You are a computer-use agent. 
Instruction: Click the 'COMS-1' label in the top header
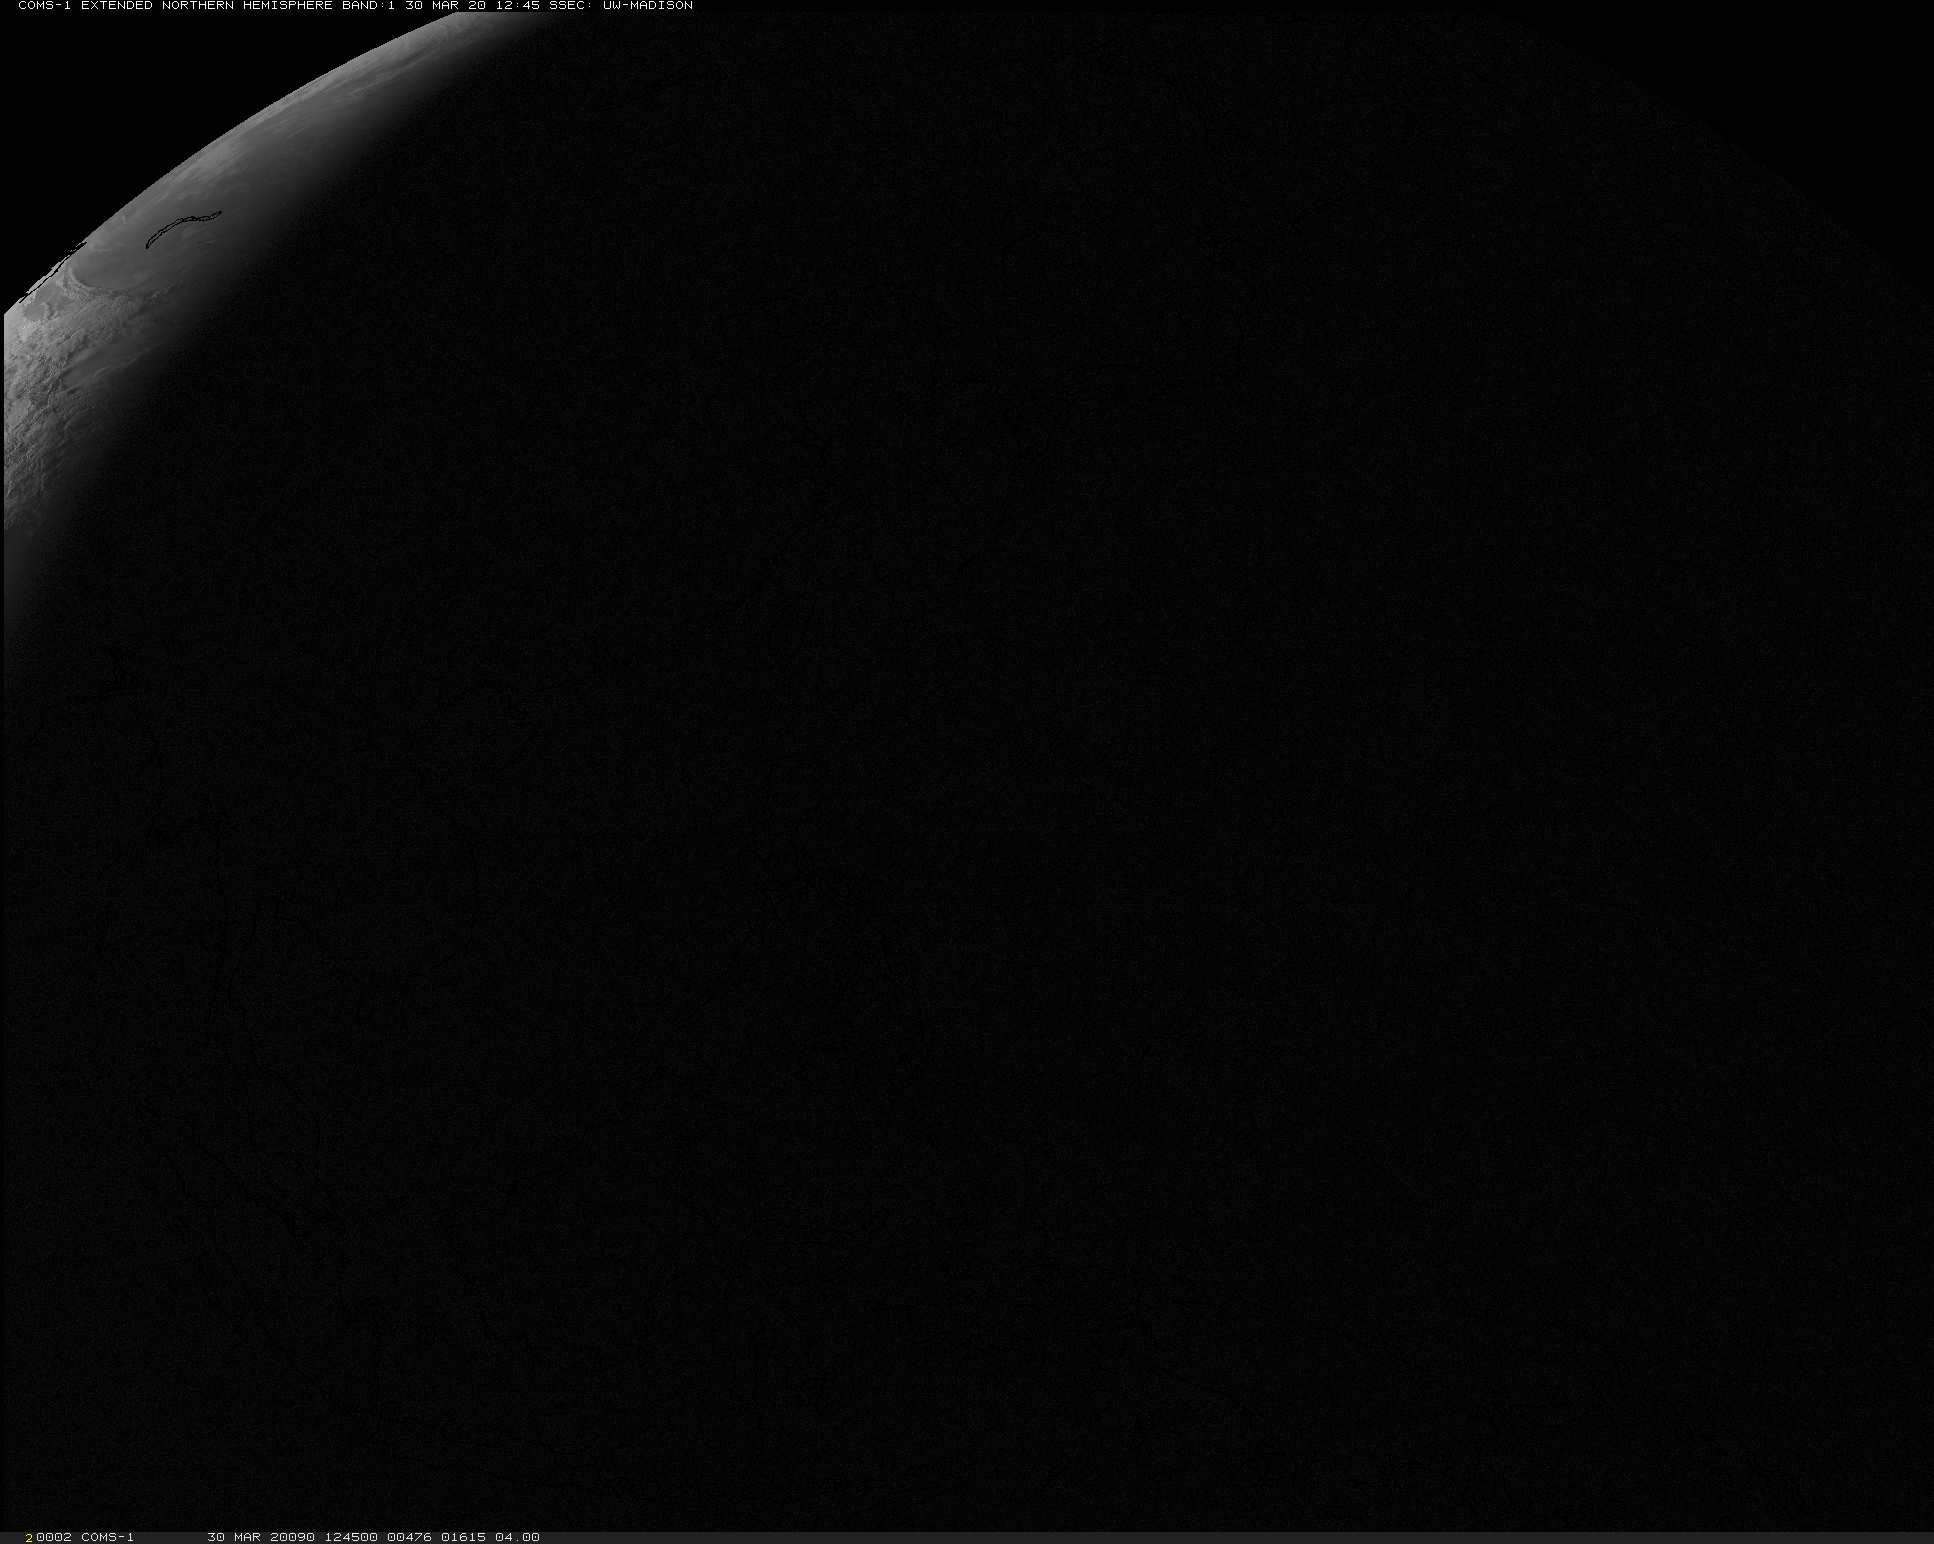(45, 6)
